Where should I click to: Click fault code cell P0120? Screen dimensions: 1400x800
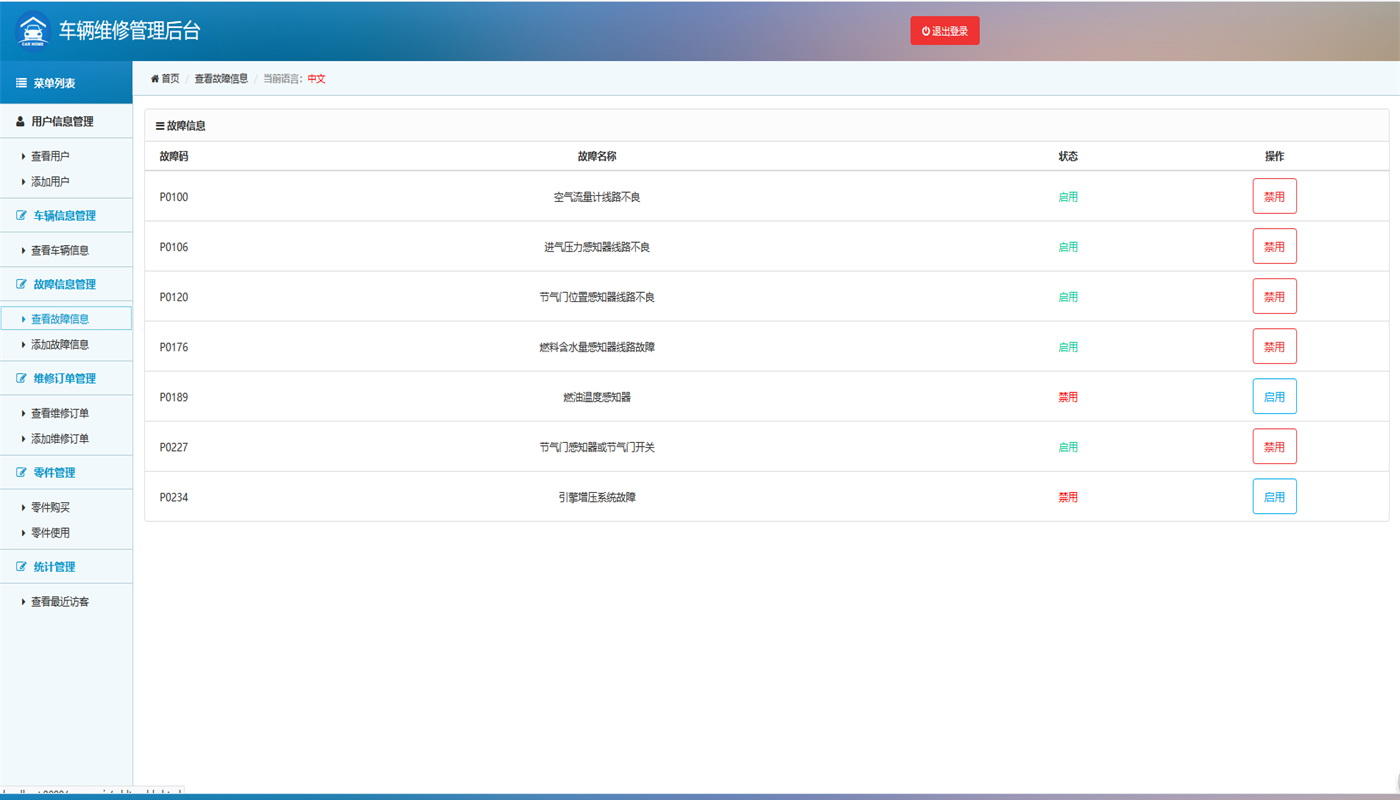point(174,297)
